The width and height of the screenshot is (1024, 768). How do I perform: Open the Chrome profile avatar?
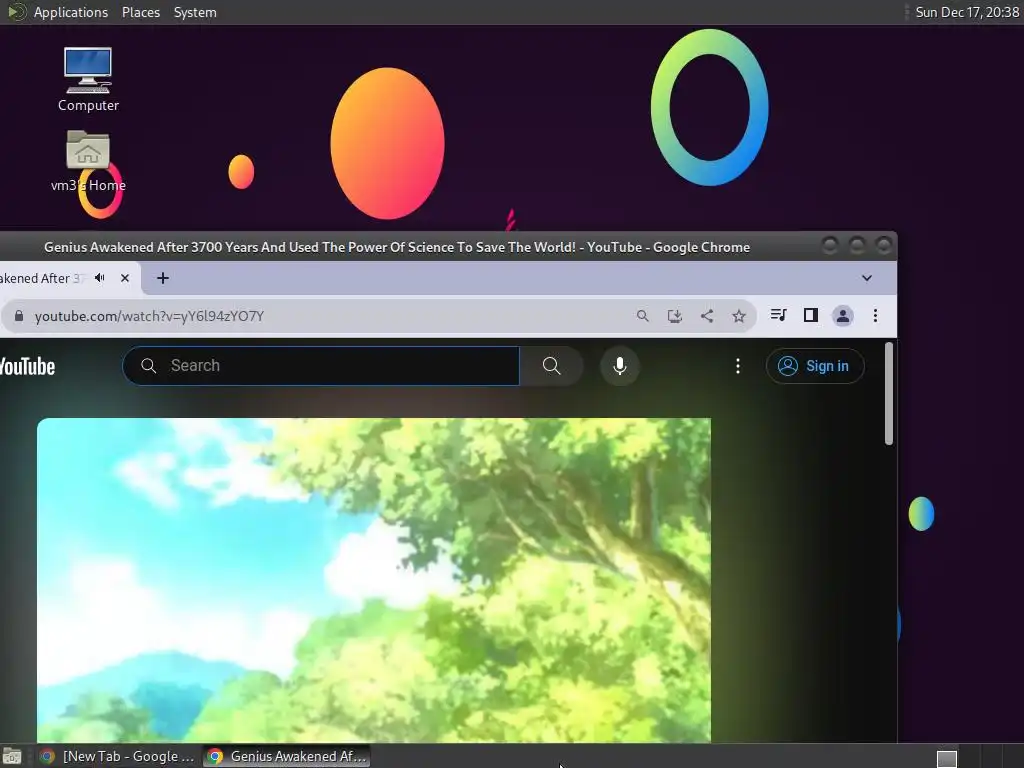[842, 316]
